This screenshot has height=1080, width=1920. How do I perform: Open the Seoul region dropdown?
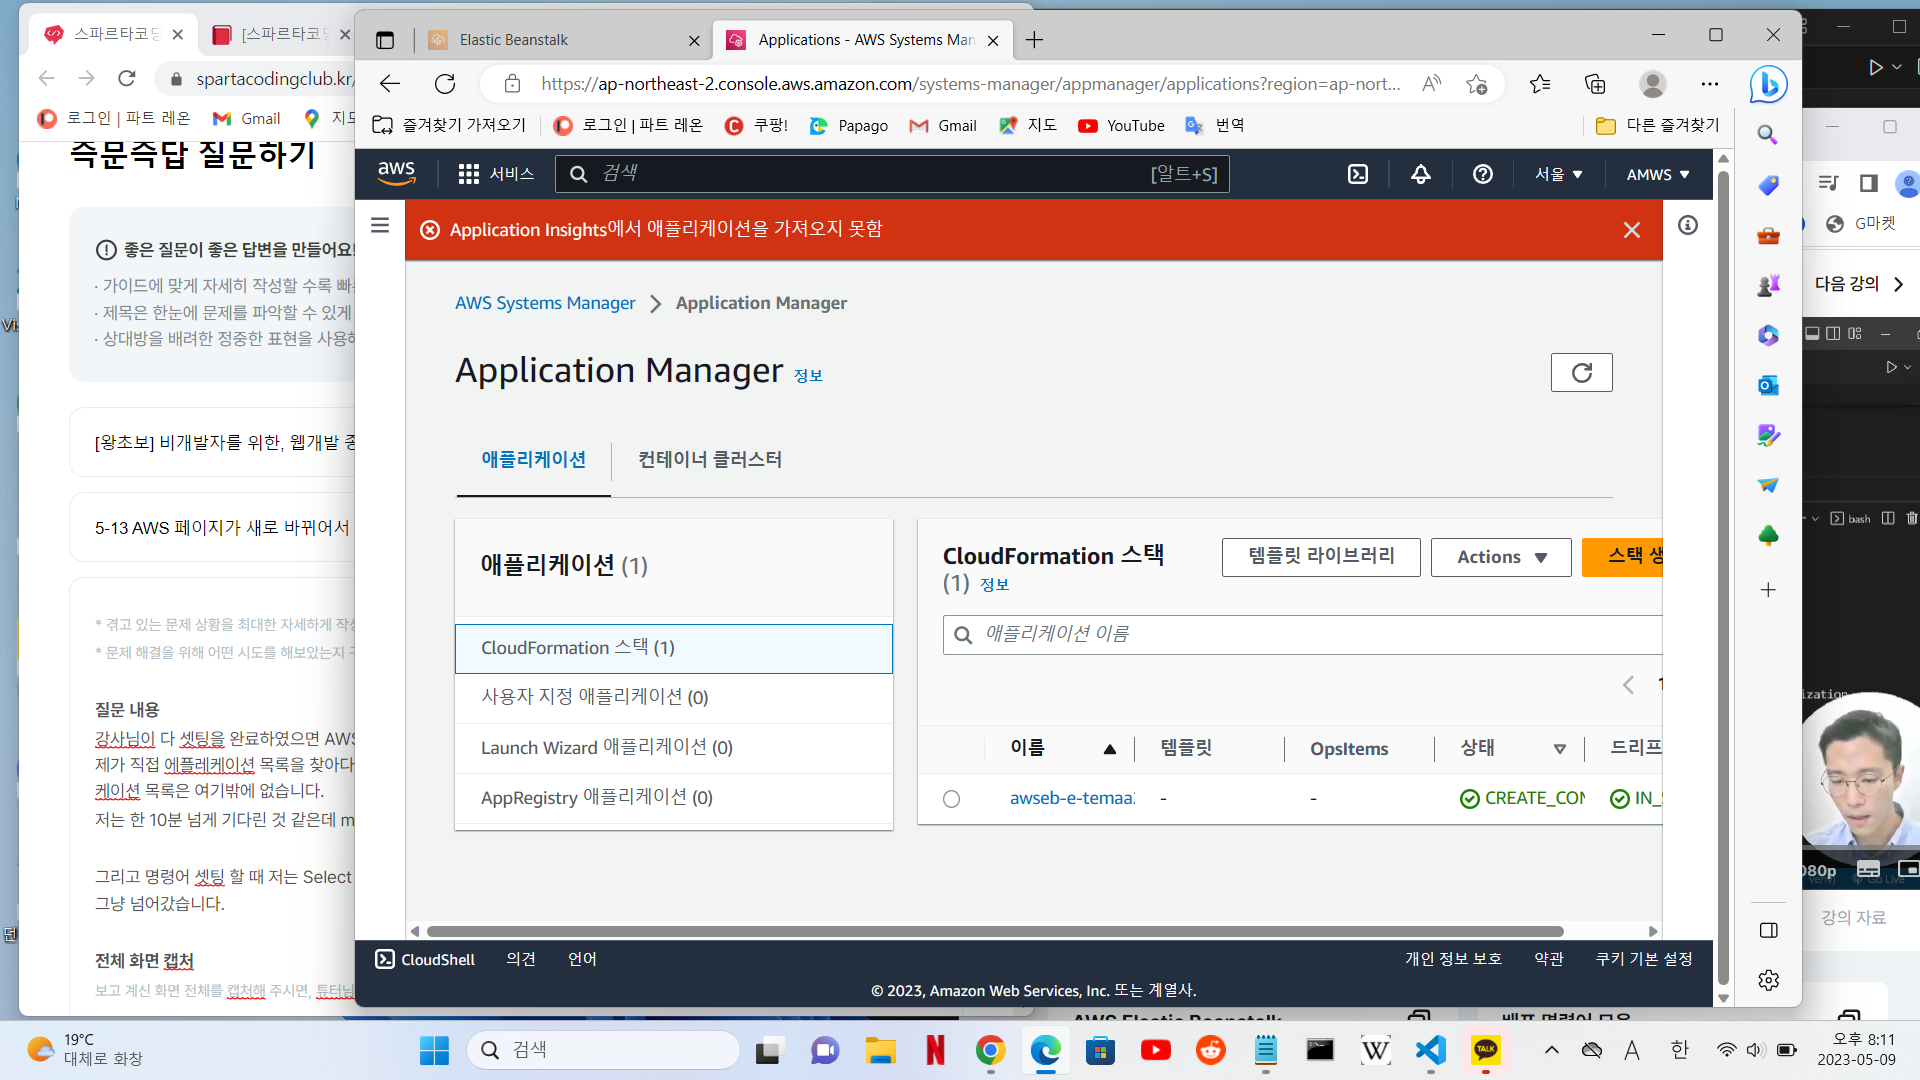pyautogui.click(x=1559, y=174)
